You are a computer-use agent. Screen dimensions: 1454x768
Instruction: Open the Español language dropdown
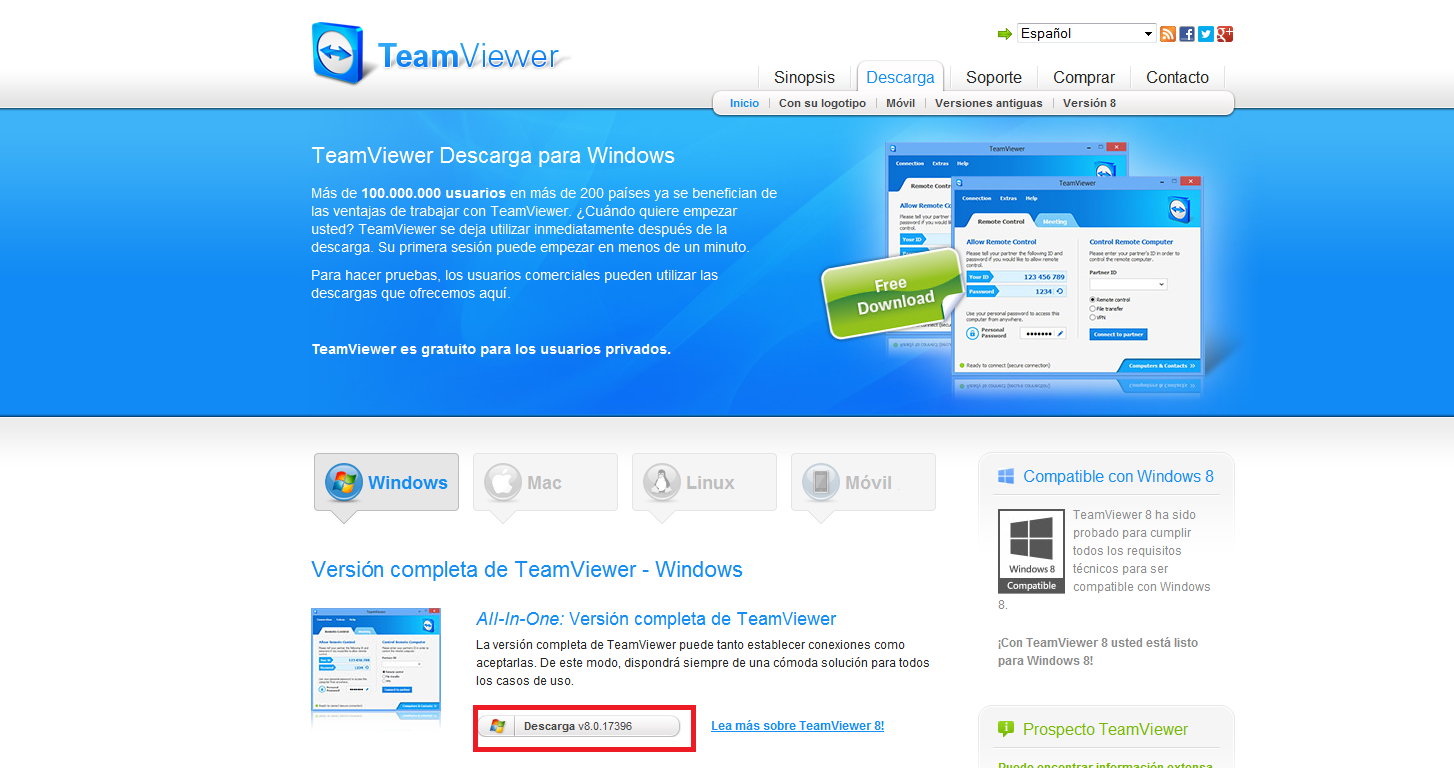pyautogui.click(x=1086, y=33)
